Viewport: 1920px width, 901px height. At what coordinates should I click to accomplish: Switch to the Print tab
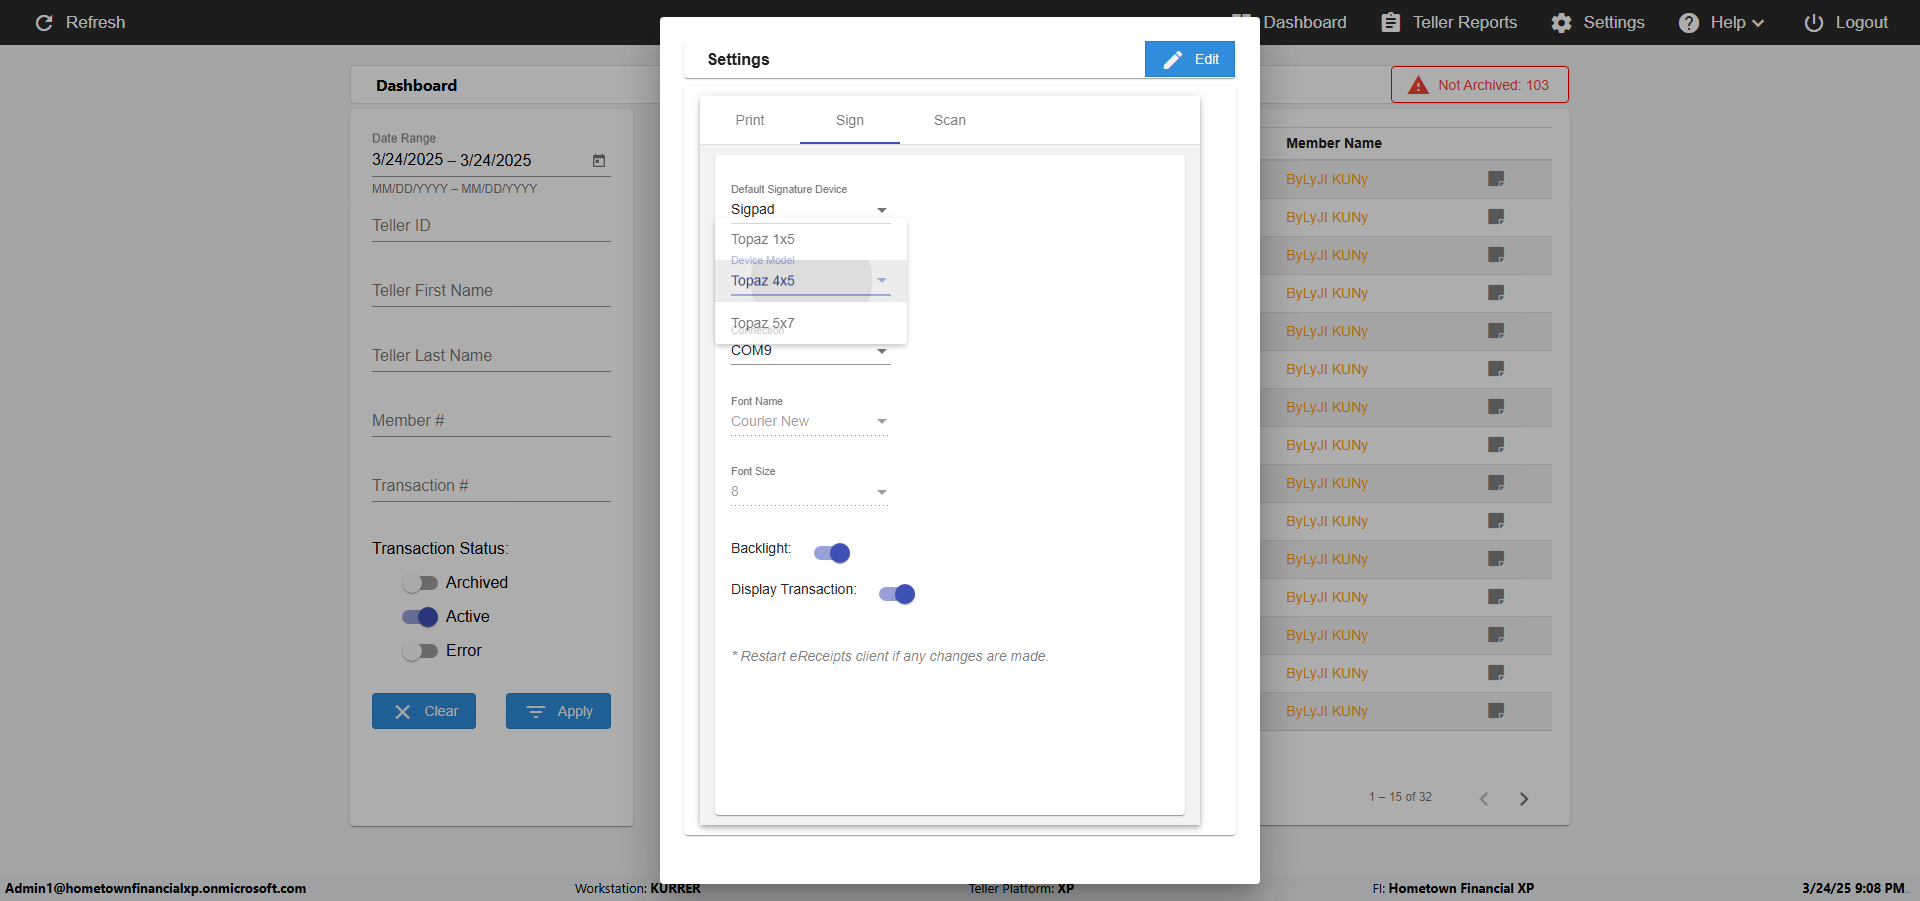click(750, 120)
